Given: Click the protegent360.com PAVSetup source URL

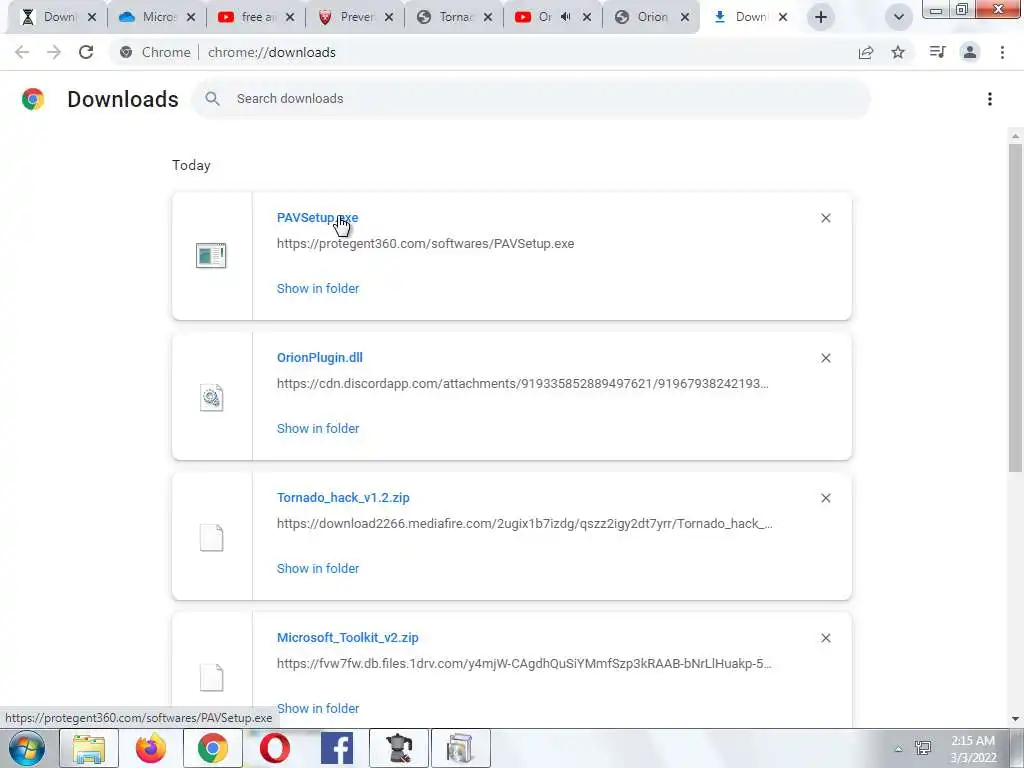Looking at the screenshot, I should coord(425,244).
